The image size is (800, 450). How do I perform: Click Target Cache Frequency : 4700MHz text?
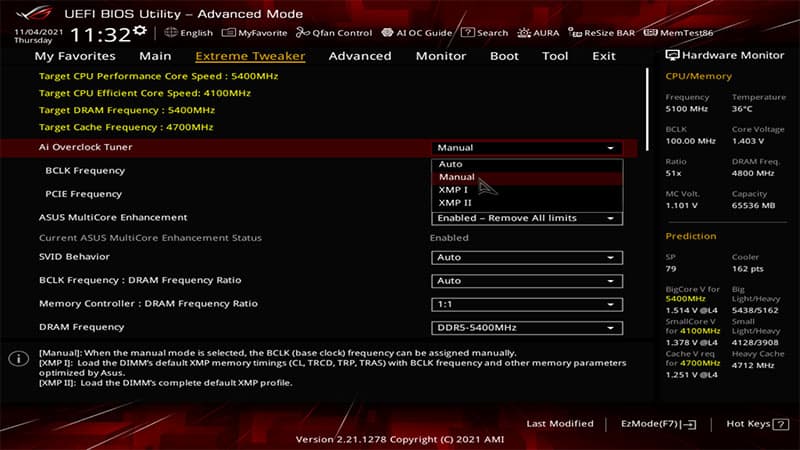coord(126,127)
